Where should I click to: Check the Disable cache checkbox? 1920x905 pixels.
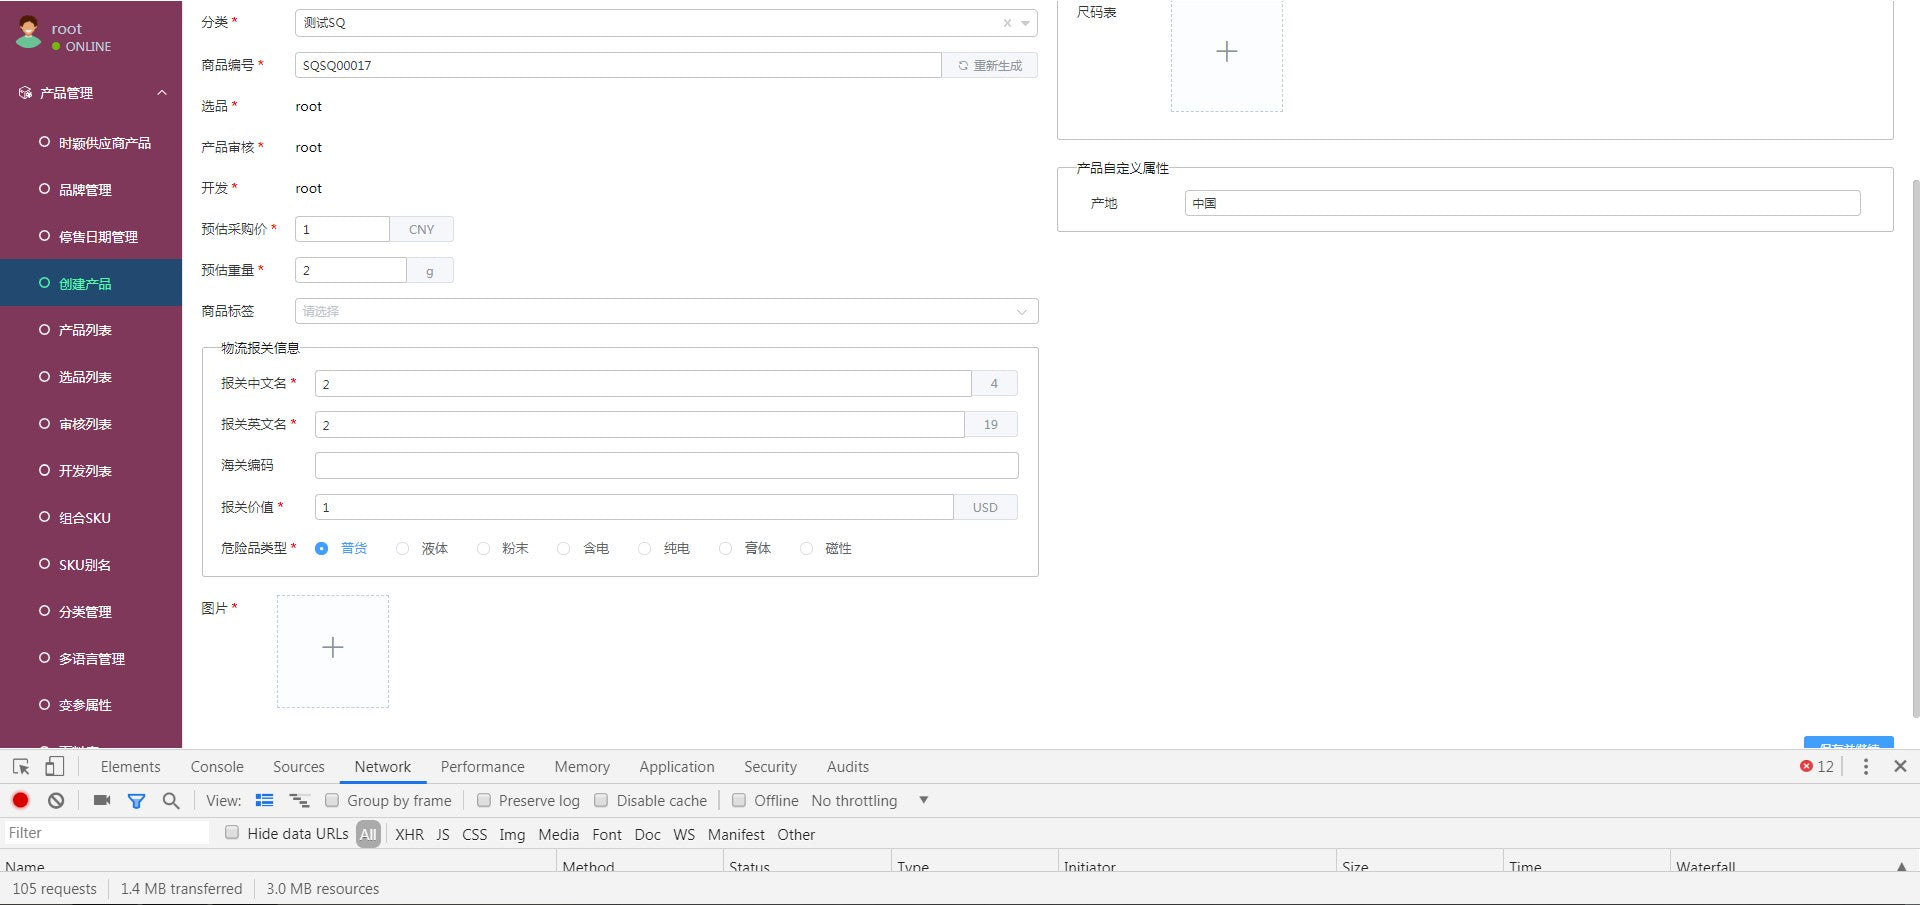coord(601,800)
